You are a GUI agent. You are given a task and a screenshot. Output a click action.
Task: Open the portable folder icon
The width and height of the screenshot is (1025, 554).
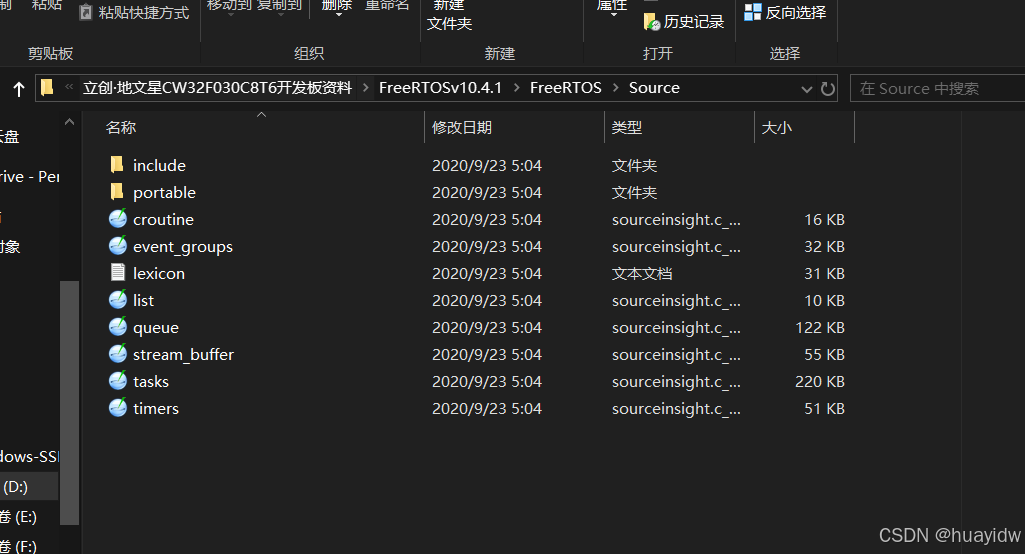(117, 192)
